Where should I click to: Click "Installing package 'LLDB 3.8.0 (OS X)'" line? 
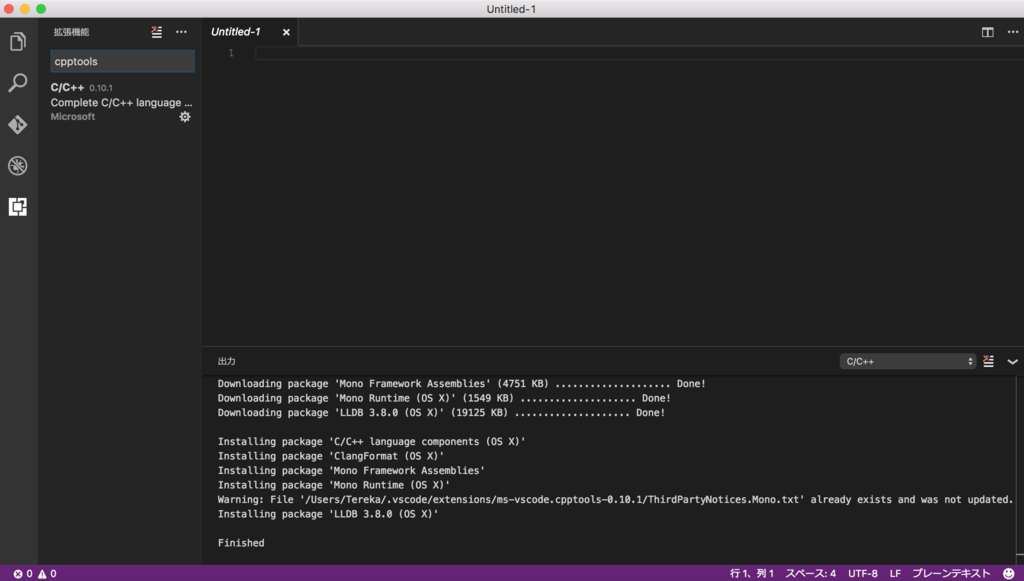pyautogui.click(x=328, y=514)
